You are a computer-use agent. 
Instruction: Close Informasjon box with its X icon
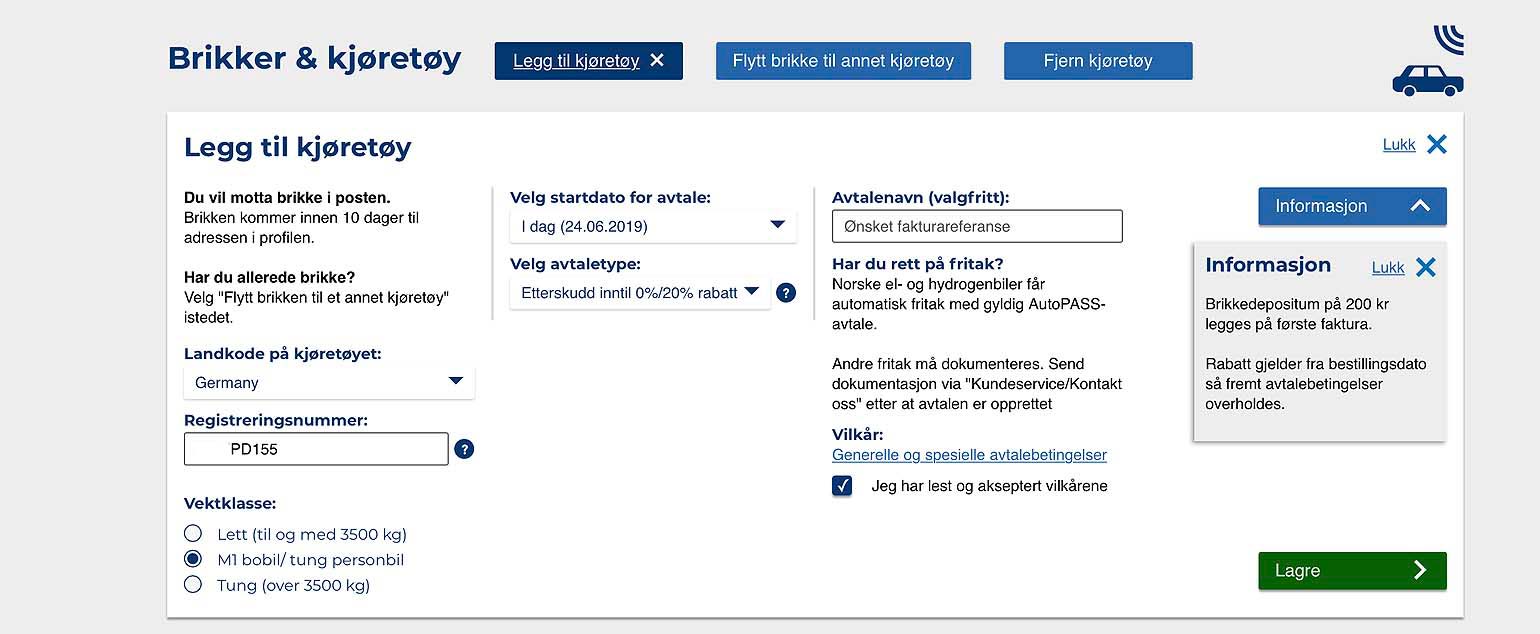(x=1426, y=267)
